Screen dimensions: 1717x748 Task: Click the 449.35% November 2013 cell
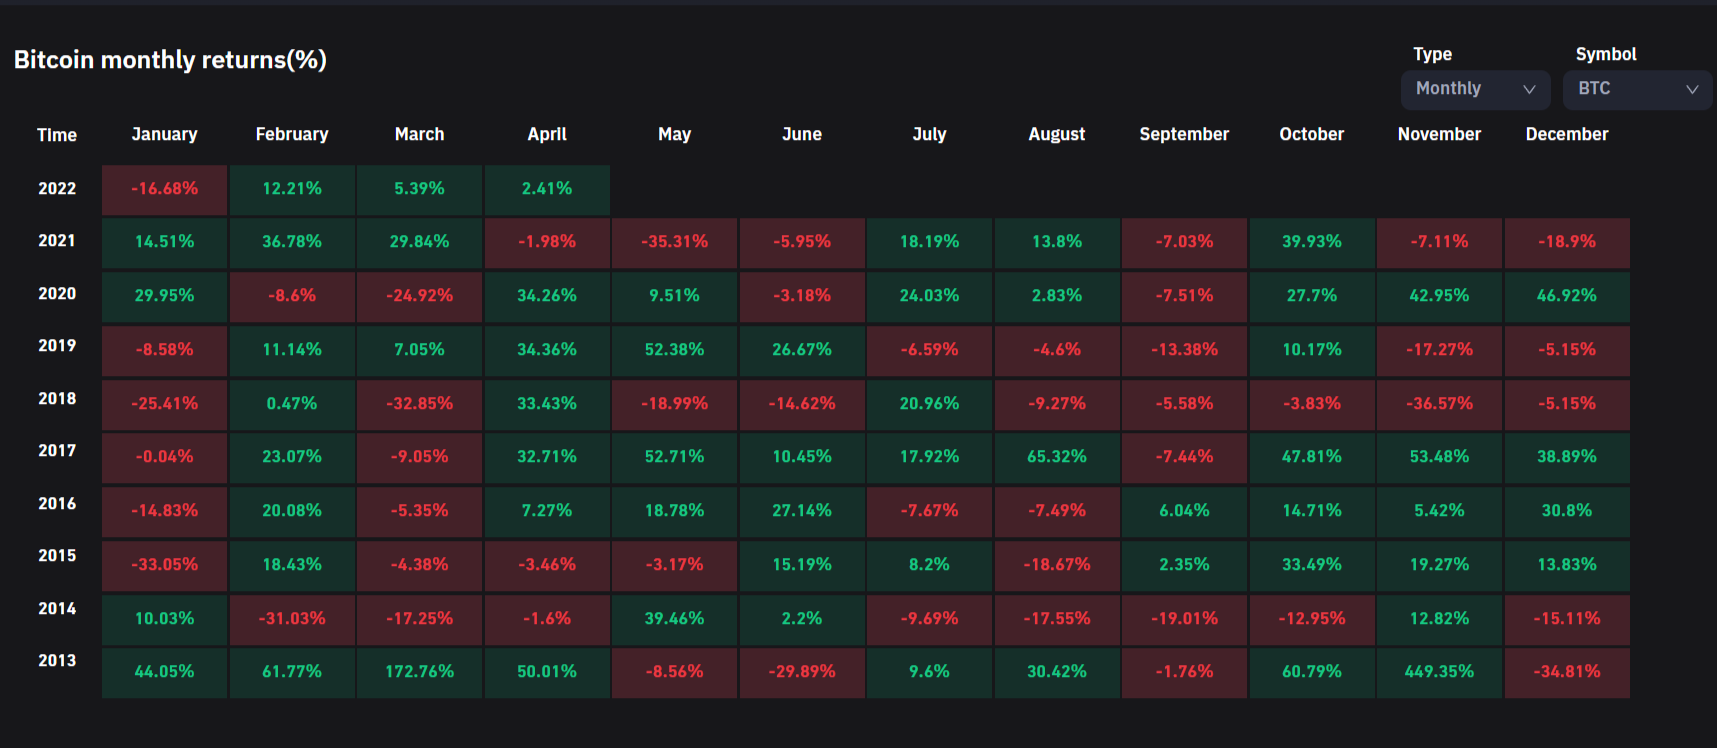tap(1439, 672)
